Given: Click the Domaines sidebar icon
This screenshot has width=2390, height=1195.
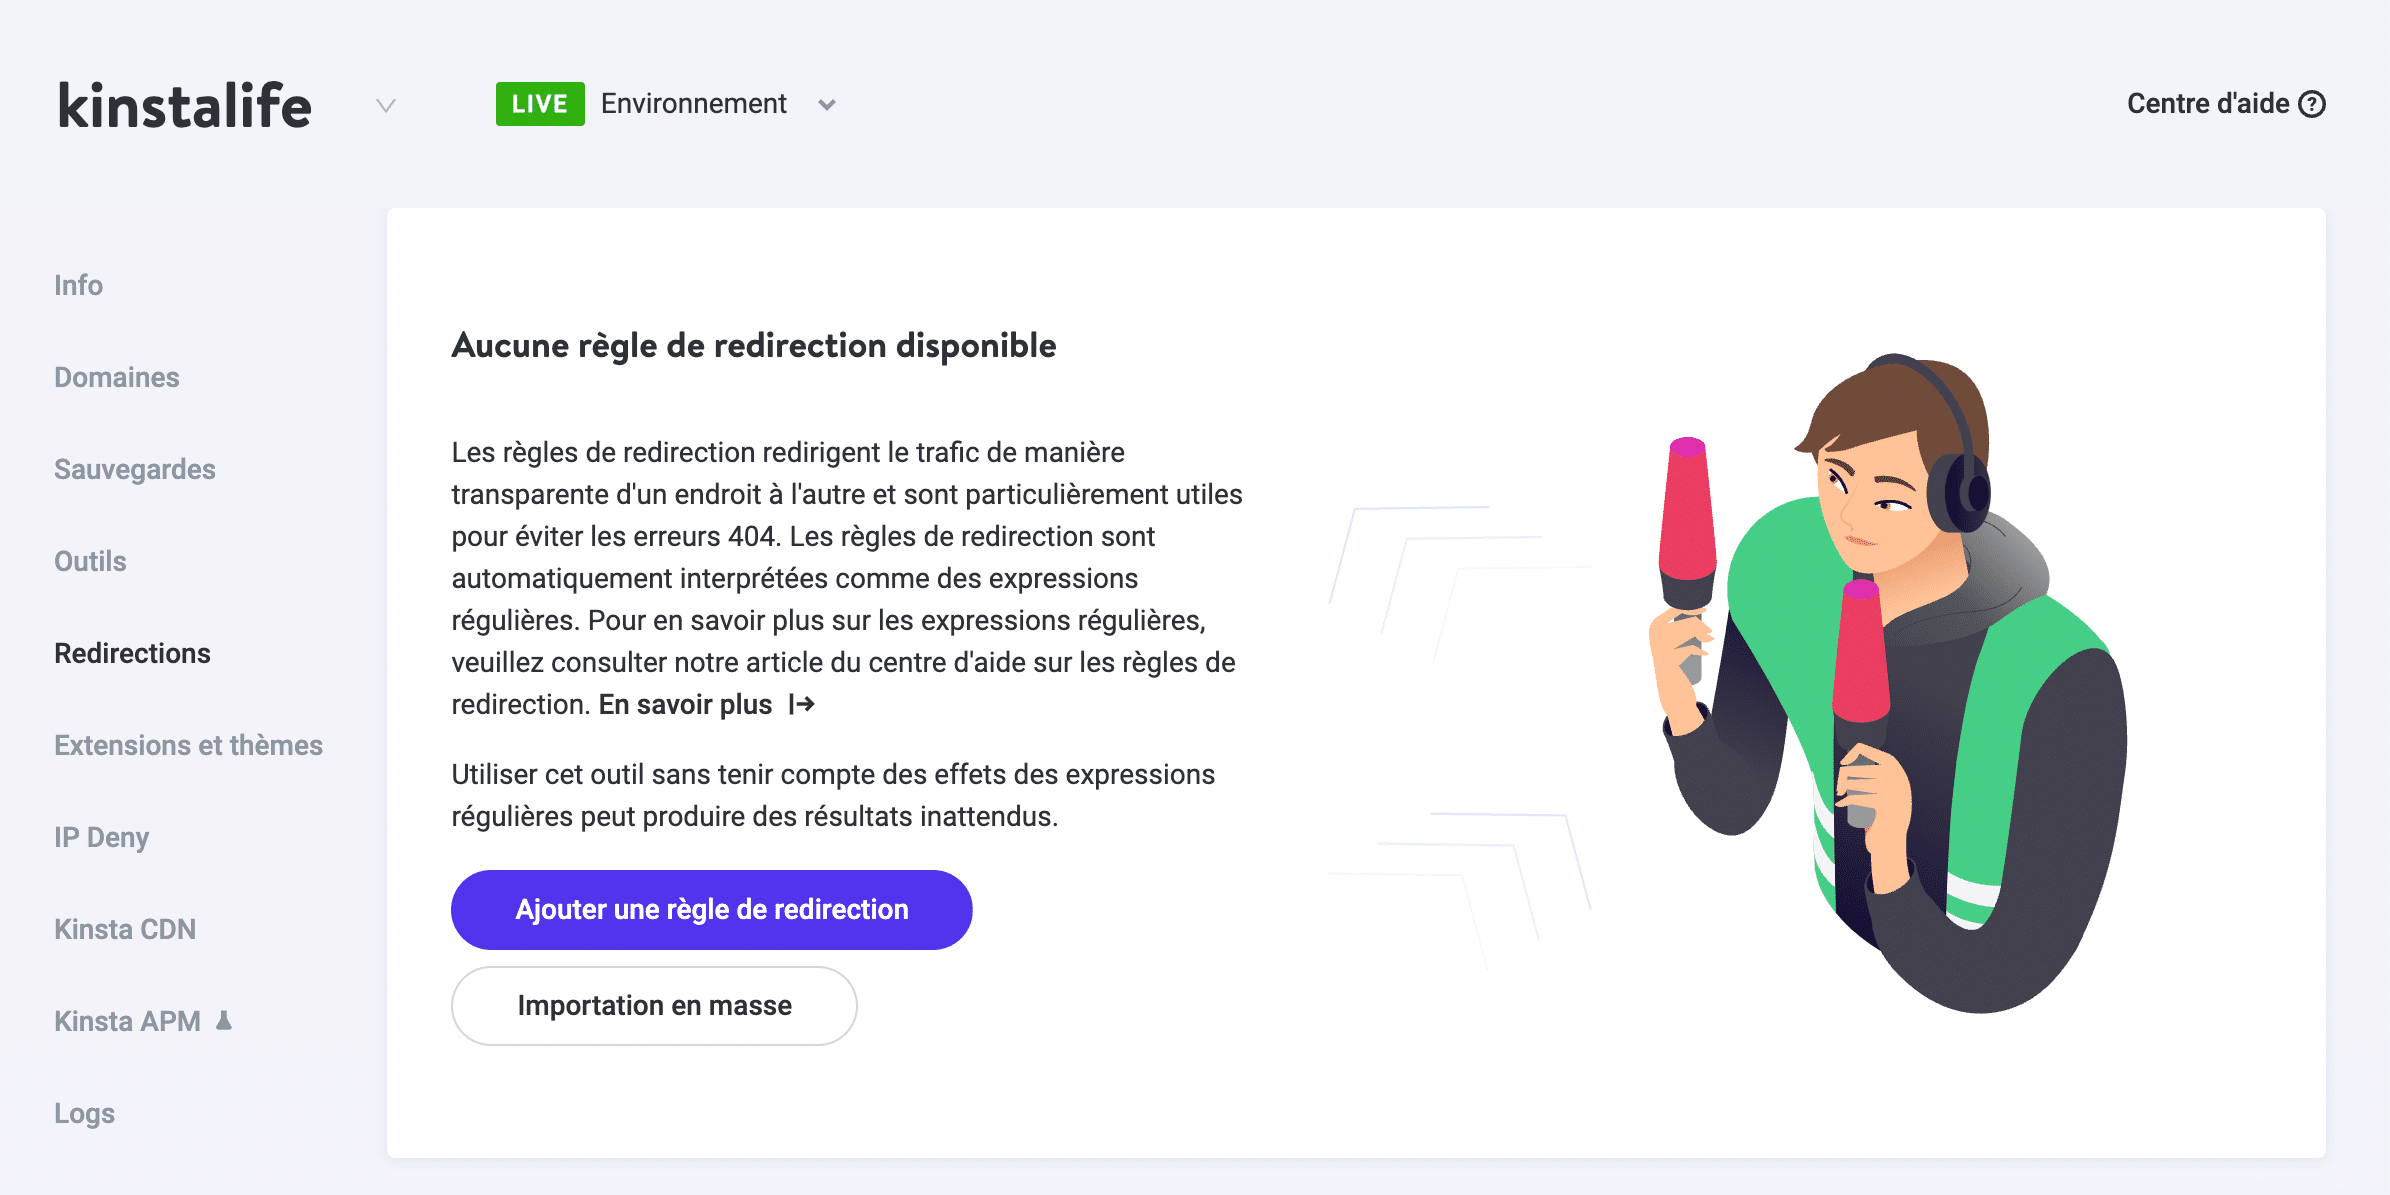Looking at the screenshot, I should click(117, 376).
